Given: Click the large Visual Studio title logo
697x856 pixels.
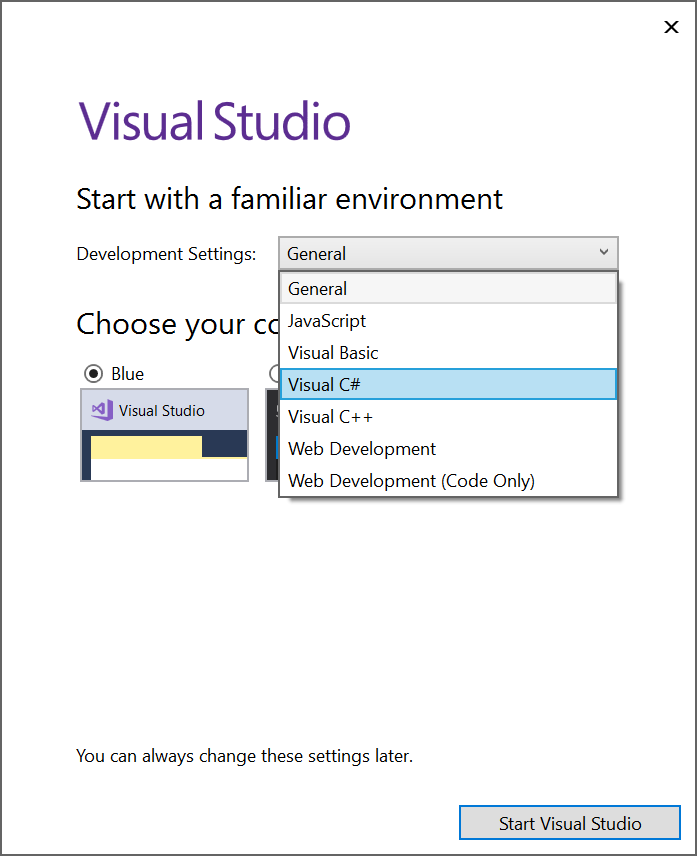Looking at the screenshot, I should [x=214, y=121].
